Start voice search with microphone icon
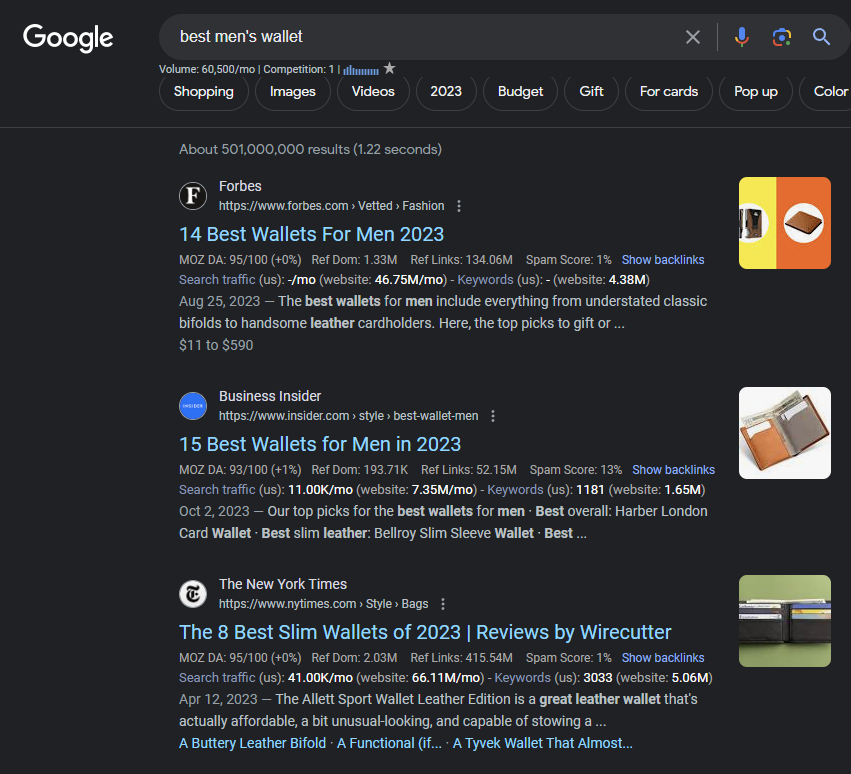 [x=741, y=37]
